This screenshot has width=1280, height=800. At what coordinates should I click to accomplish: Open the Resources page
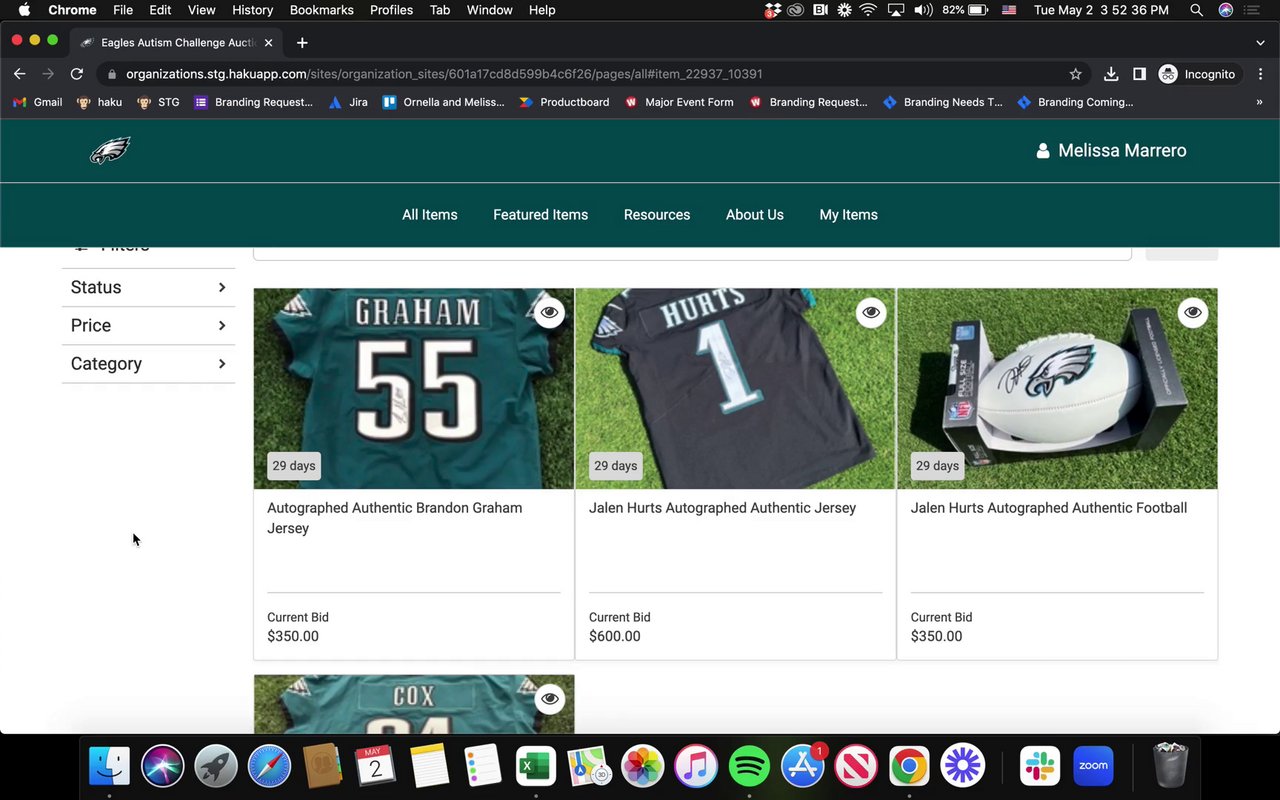pos(657,215)
